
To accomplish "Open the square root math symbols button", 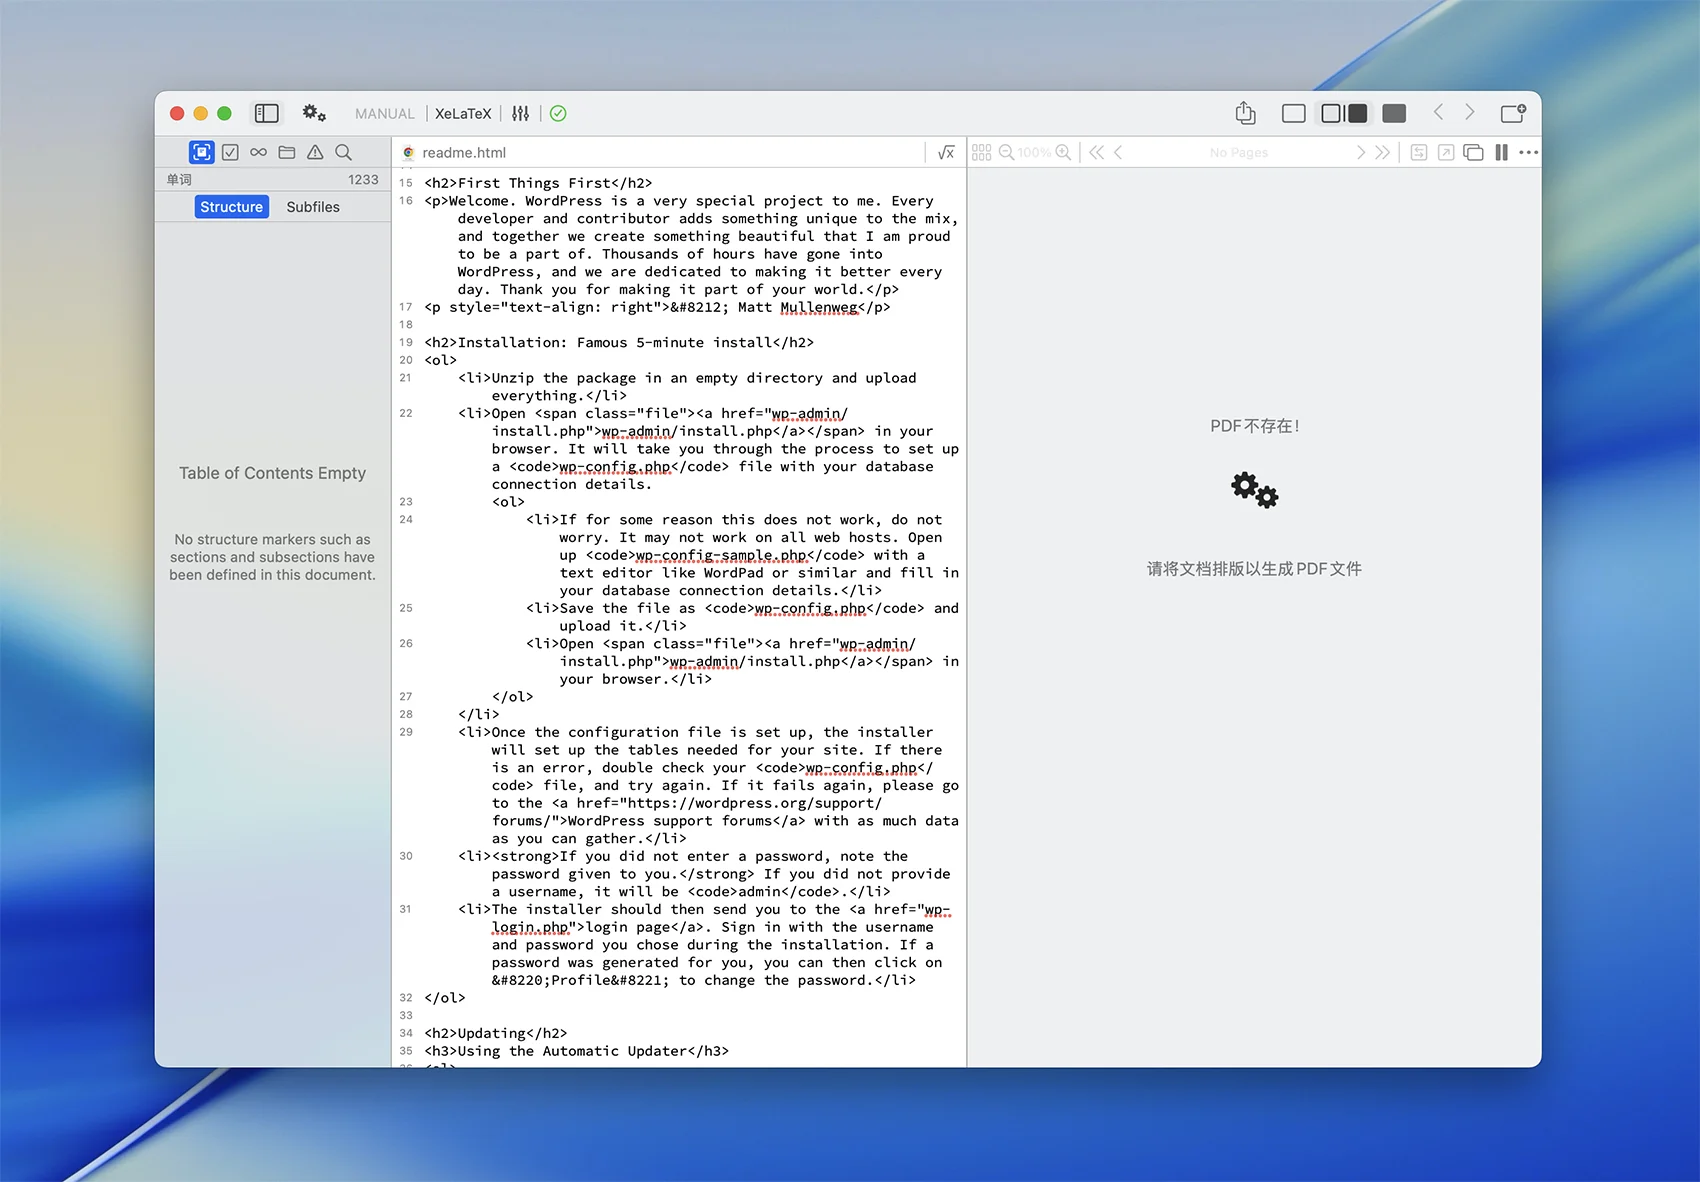I will [x=946, y=153].
